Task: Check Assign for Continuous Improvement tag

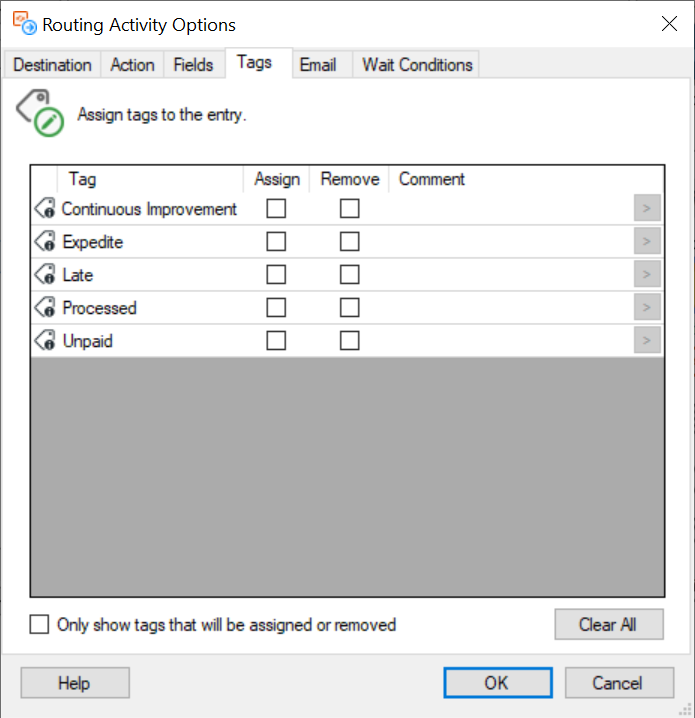Action: [276, 209]
